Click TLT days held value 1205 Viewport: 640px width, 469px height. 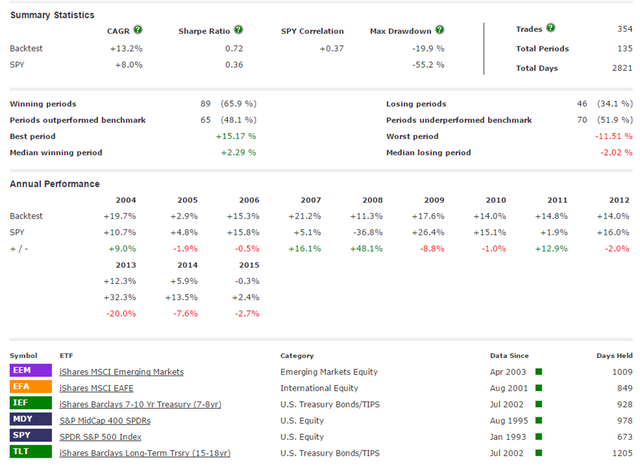(x=622, y=453)
